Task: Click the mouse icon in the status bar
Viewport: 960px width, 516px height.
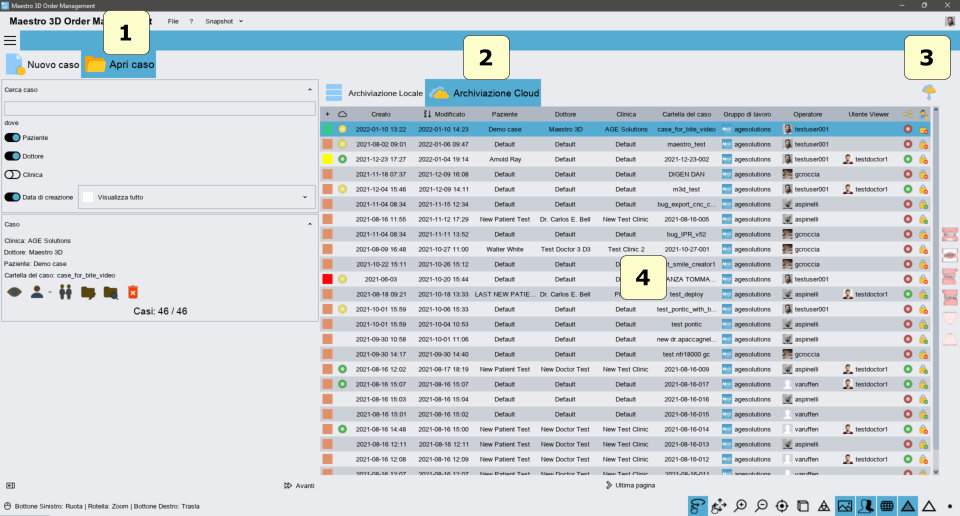Action: point(7,506)
